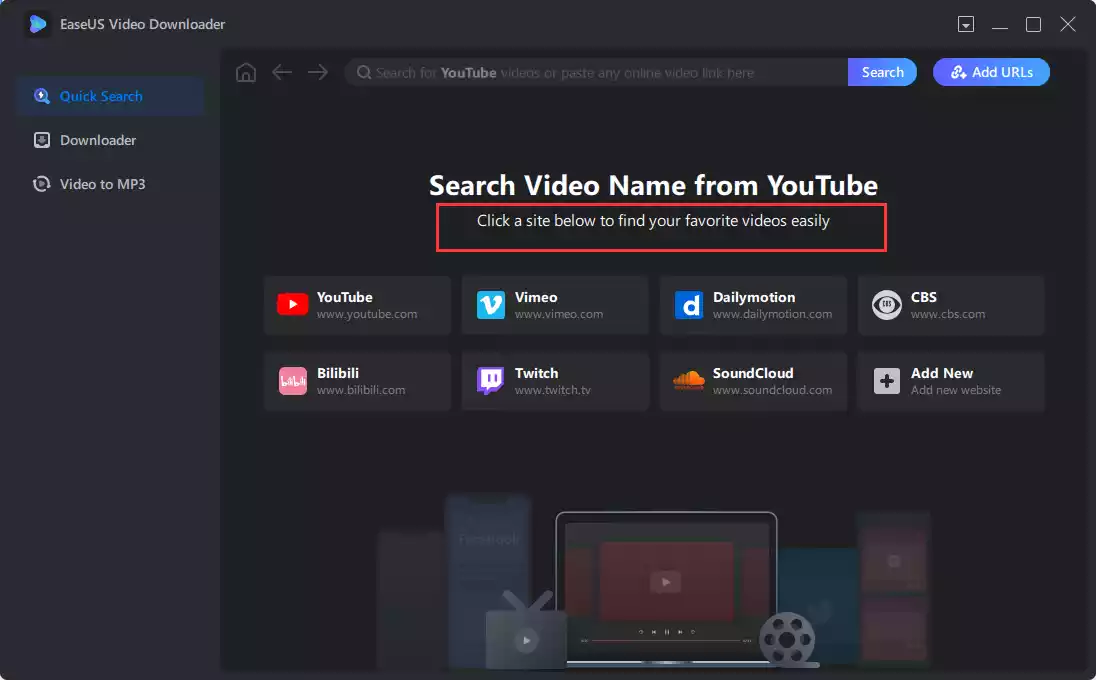Click the www.bilibili.com link text
This screenshot has width=1096, height=680.
click(x=361, y=390)
